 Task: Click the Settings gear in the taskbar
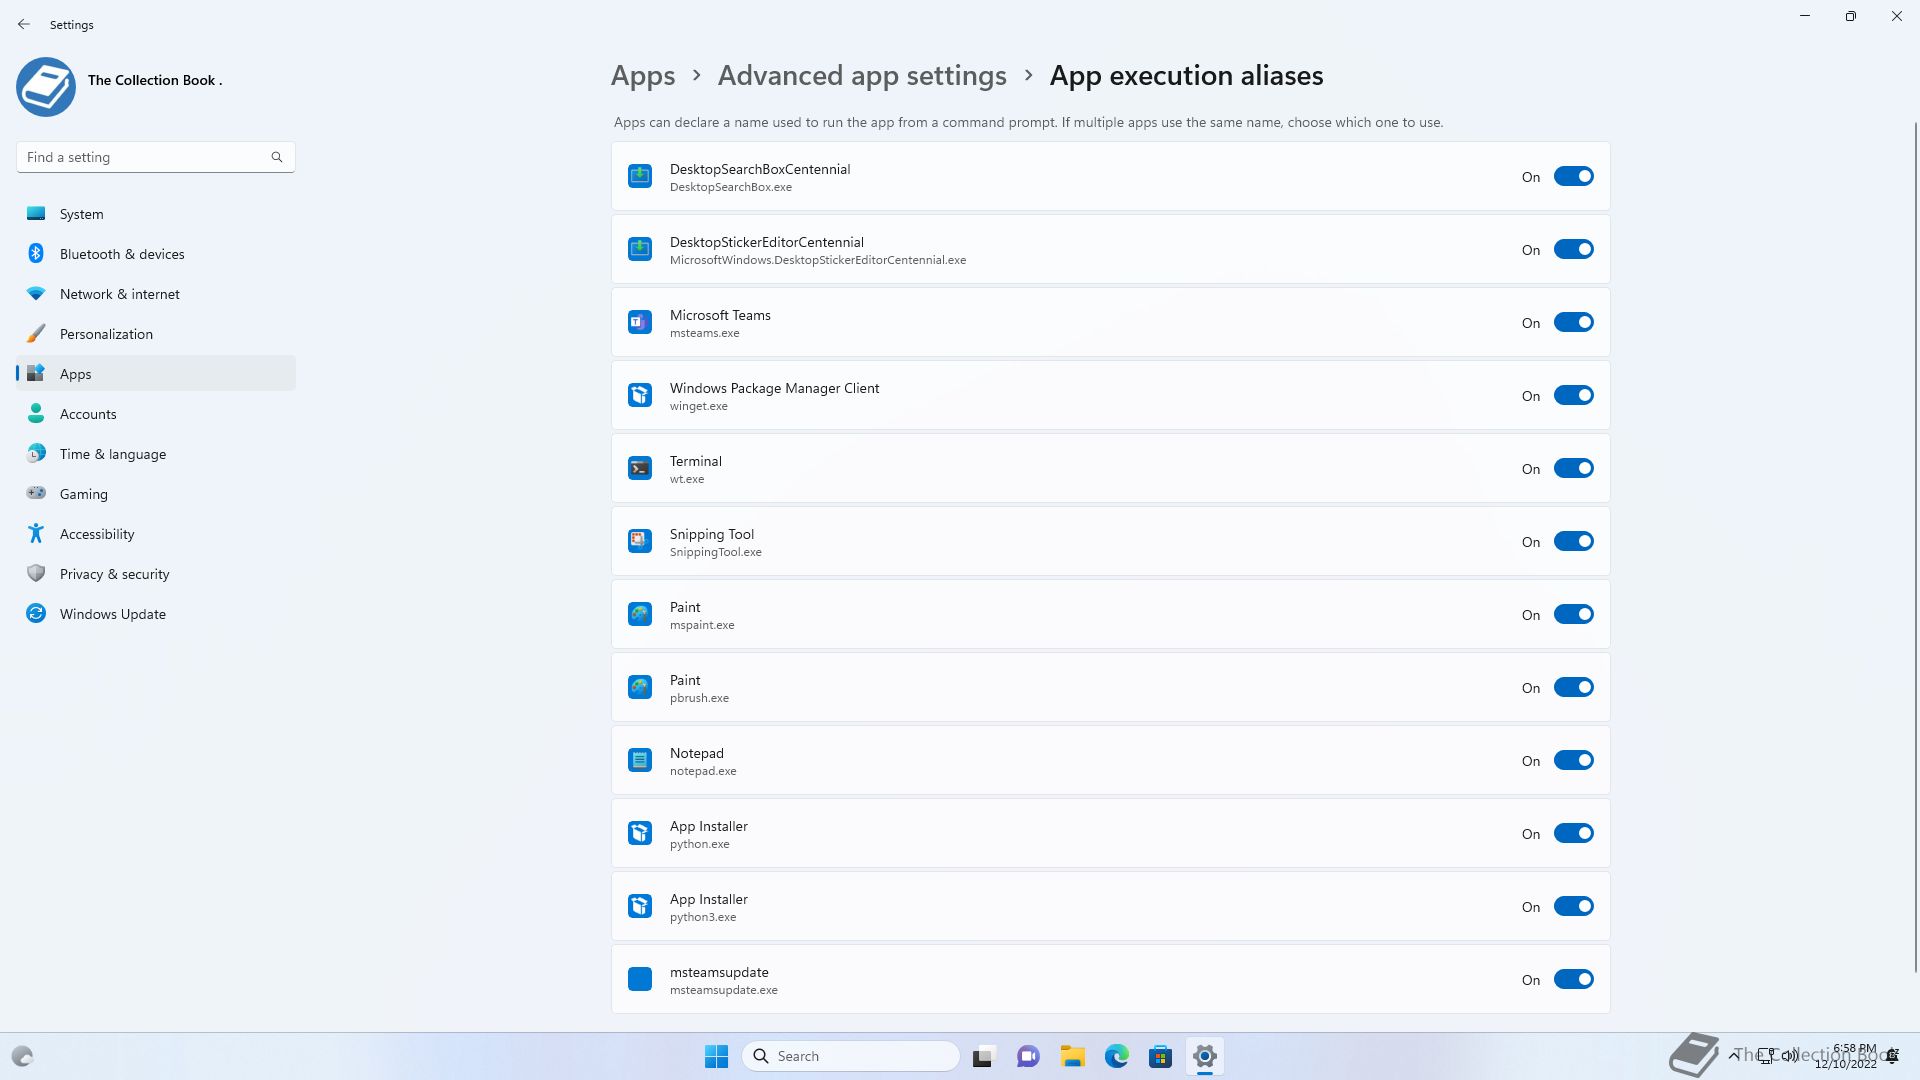coord(1205,1056)
